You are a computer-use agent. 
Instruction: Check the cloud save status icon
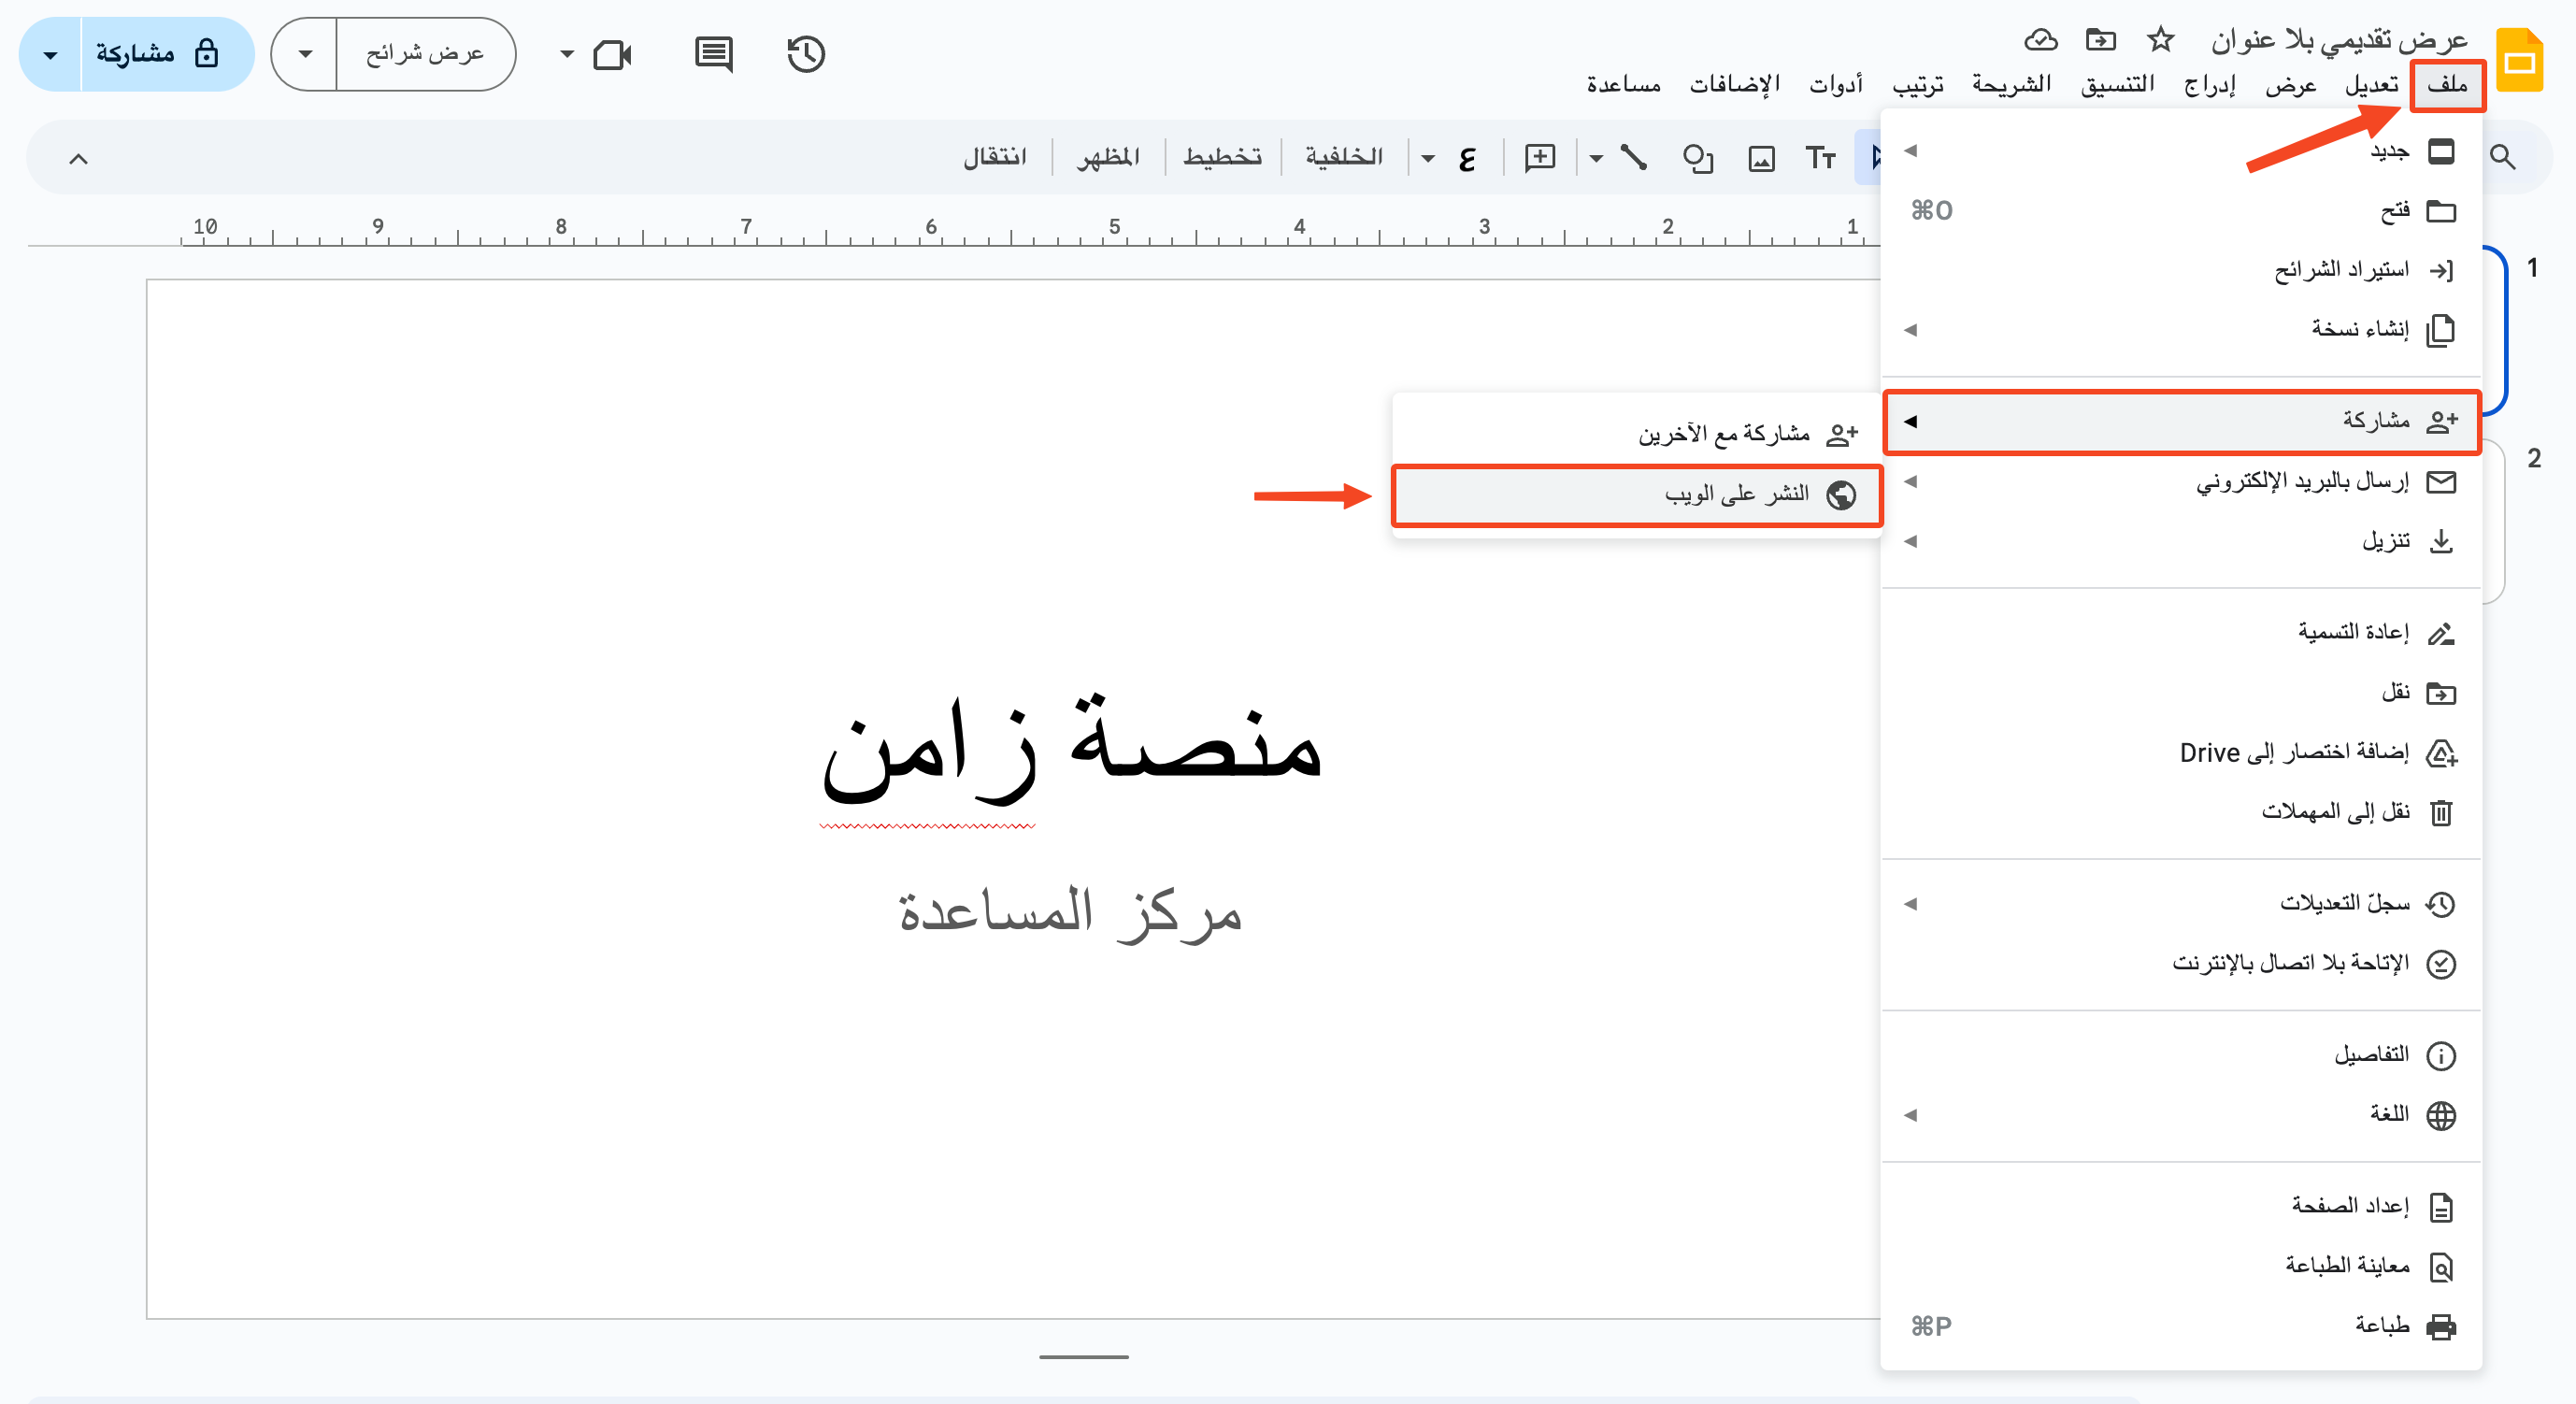pyautogui.click(x=2040, y=40)
